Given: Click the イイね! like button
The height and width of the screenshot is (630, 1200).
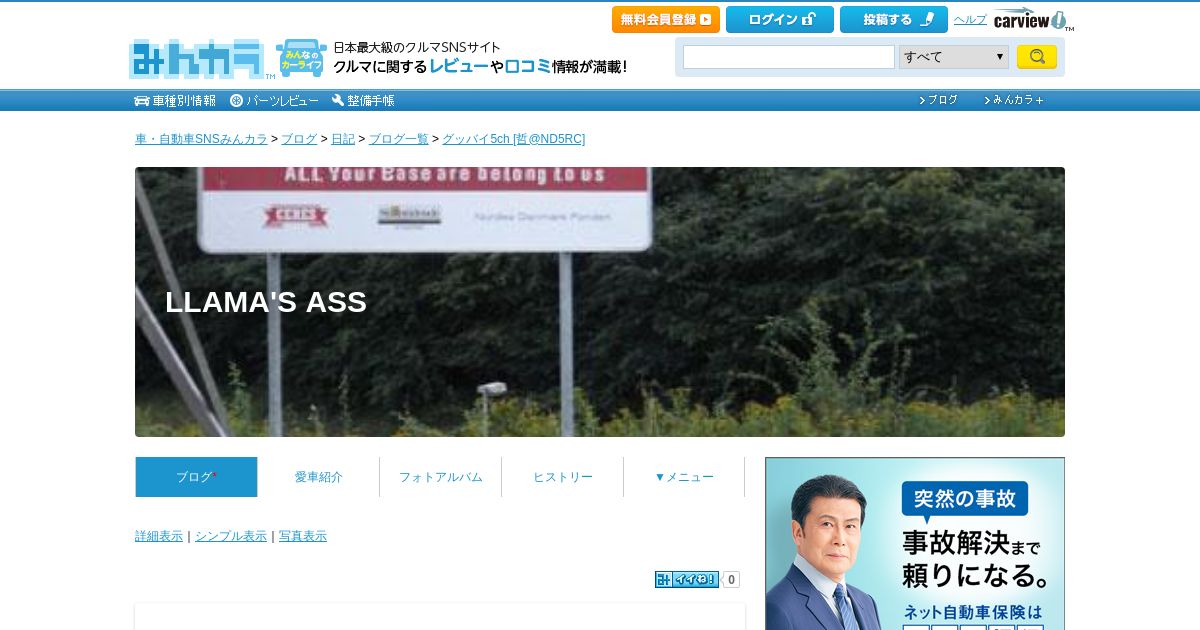Looking at the screenshot, I should pyautogui.click(x=687, y=579).
